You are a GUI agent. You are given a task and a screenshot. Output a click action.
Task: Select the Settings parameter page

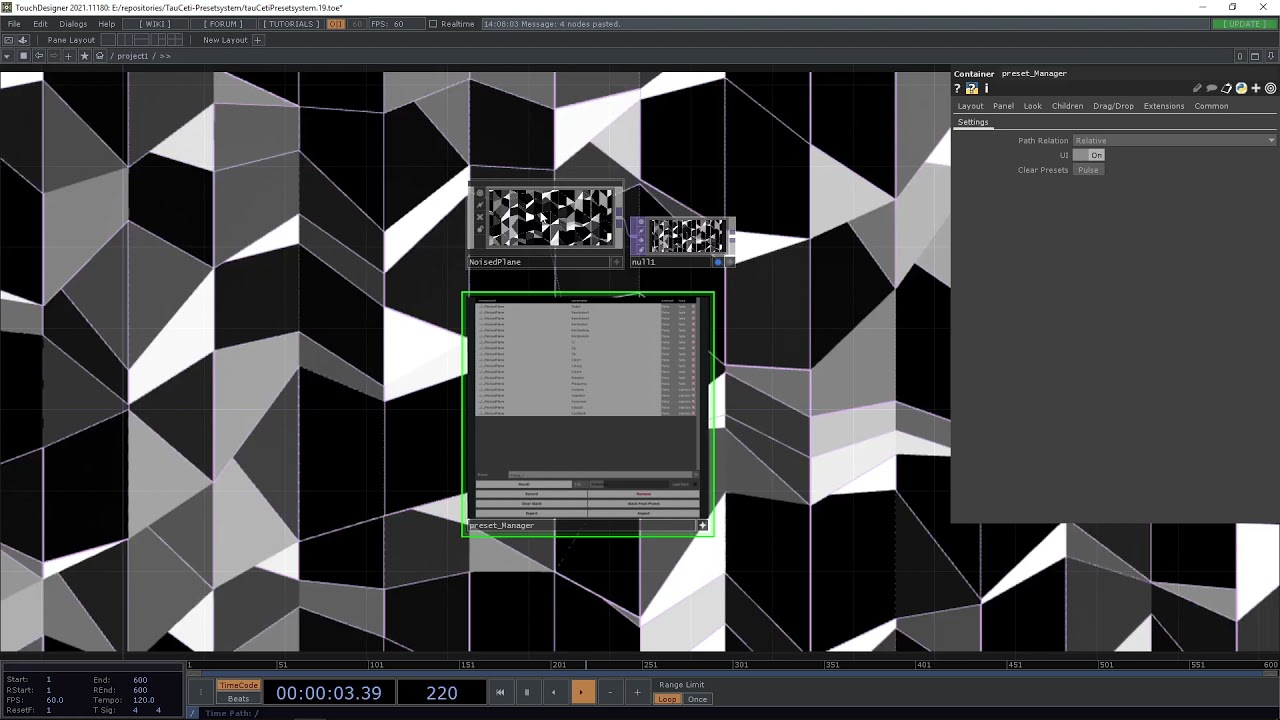pos(973,122)
